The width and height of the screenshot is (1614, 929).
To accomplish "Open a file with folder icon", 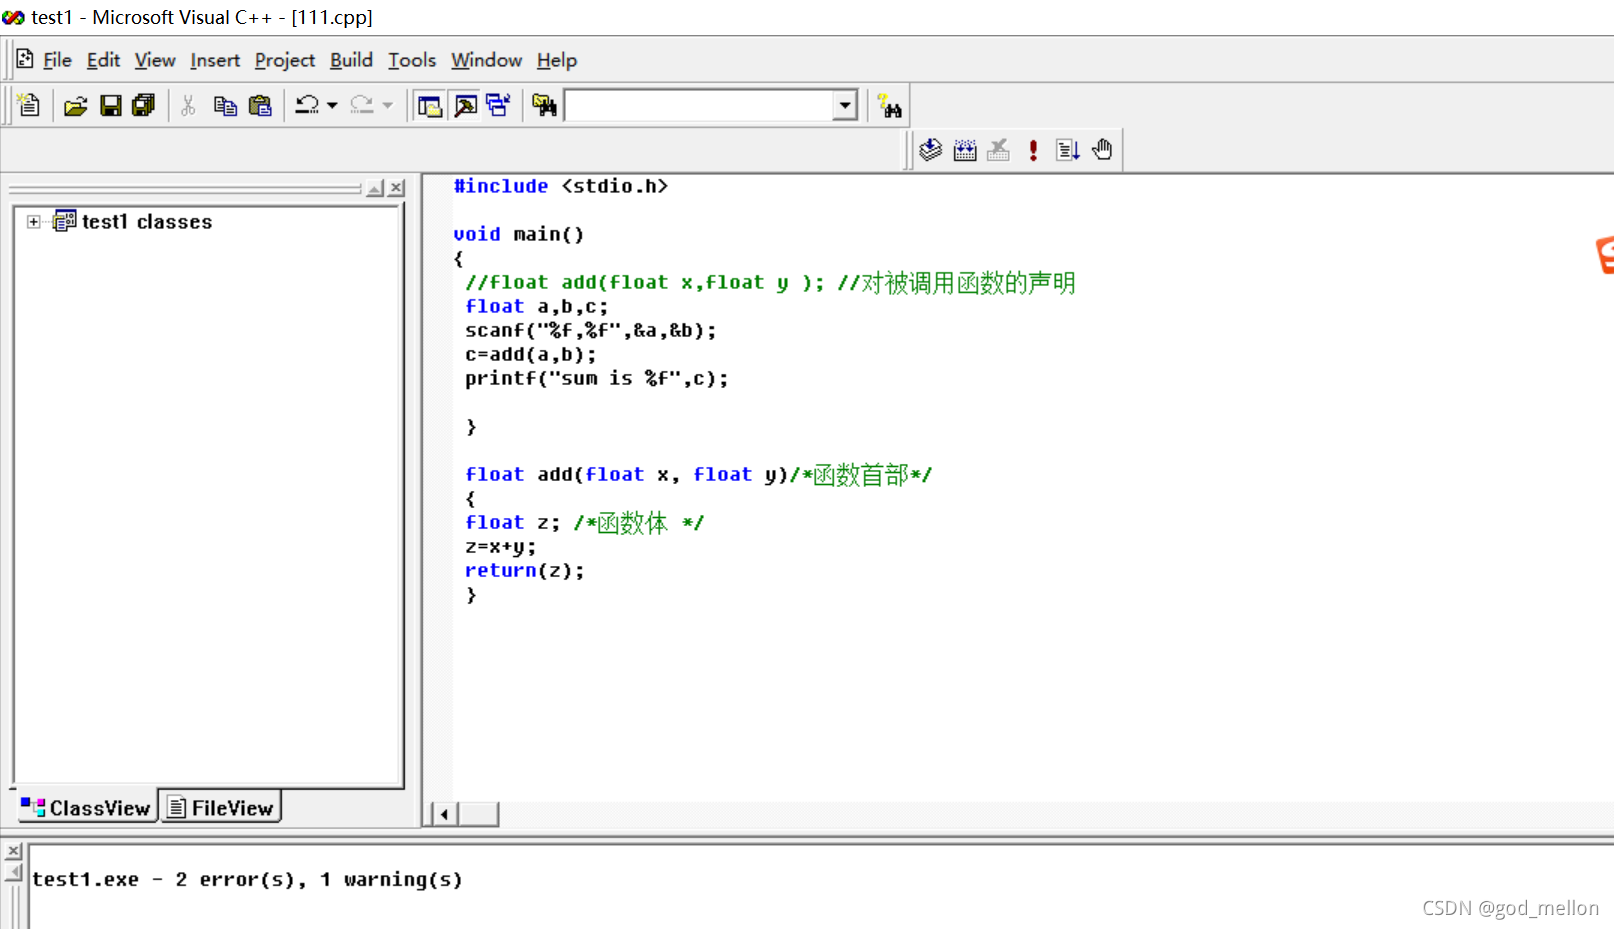I will tap(76, 105).
